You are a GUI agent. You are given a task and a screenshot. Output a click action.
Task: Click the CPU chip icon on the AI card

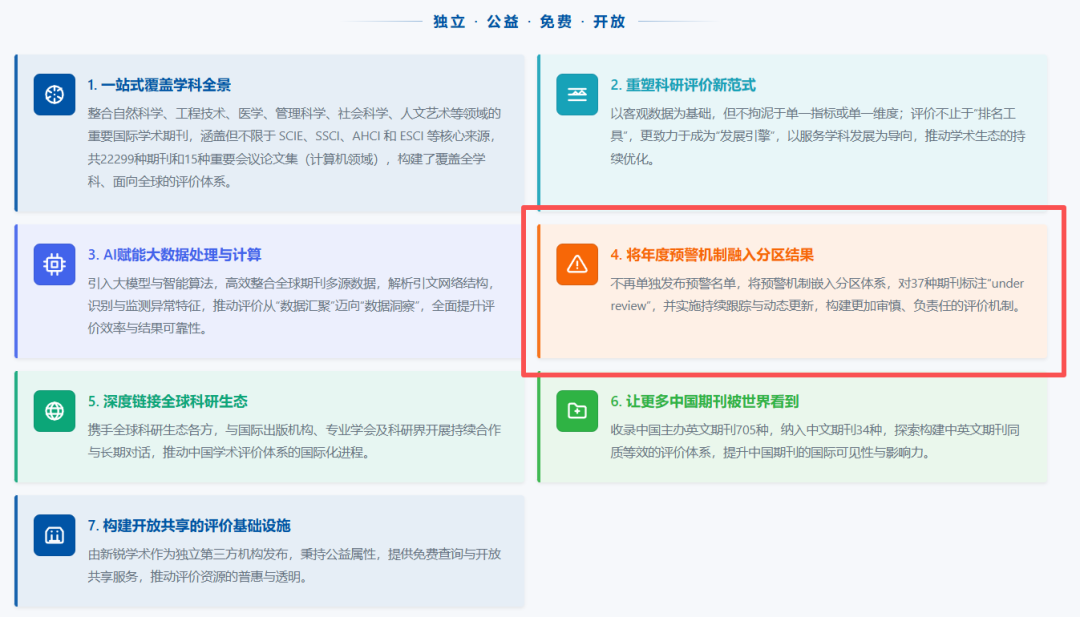click(x=54, y=264)
